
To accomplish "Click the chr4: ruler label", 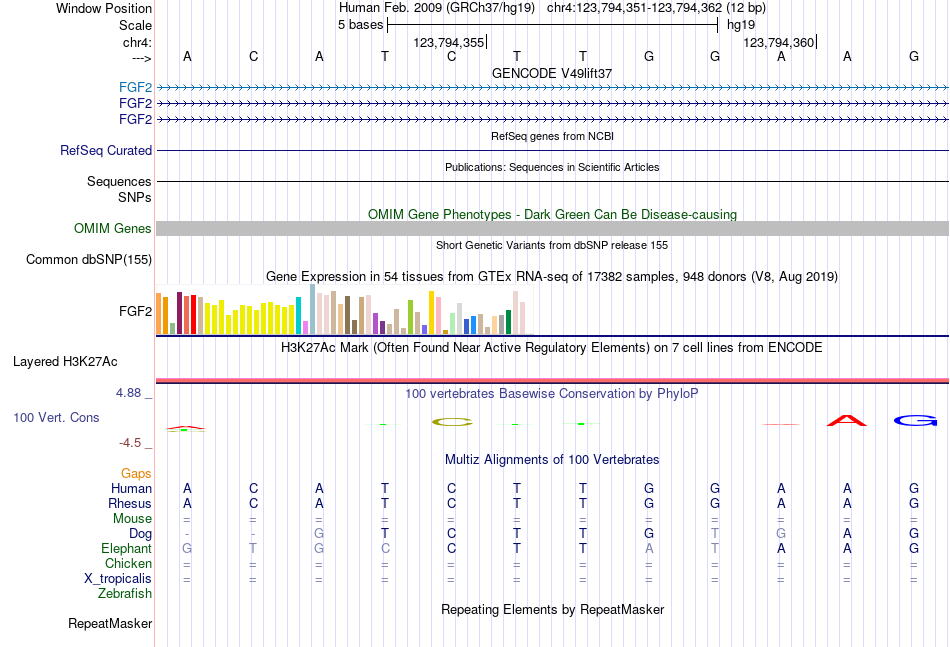I will [x=137, y=42].
